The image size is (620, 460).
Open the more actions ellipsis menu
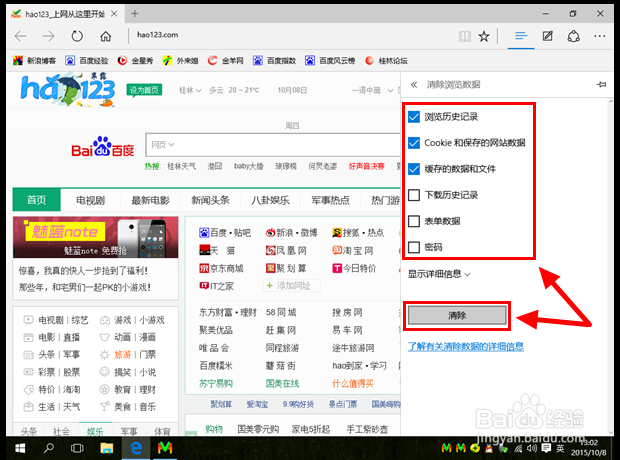tap(599, 36)
